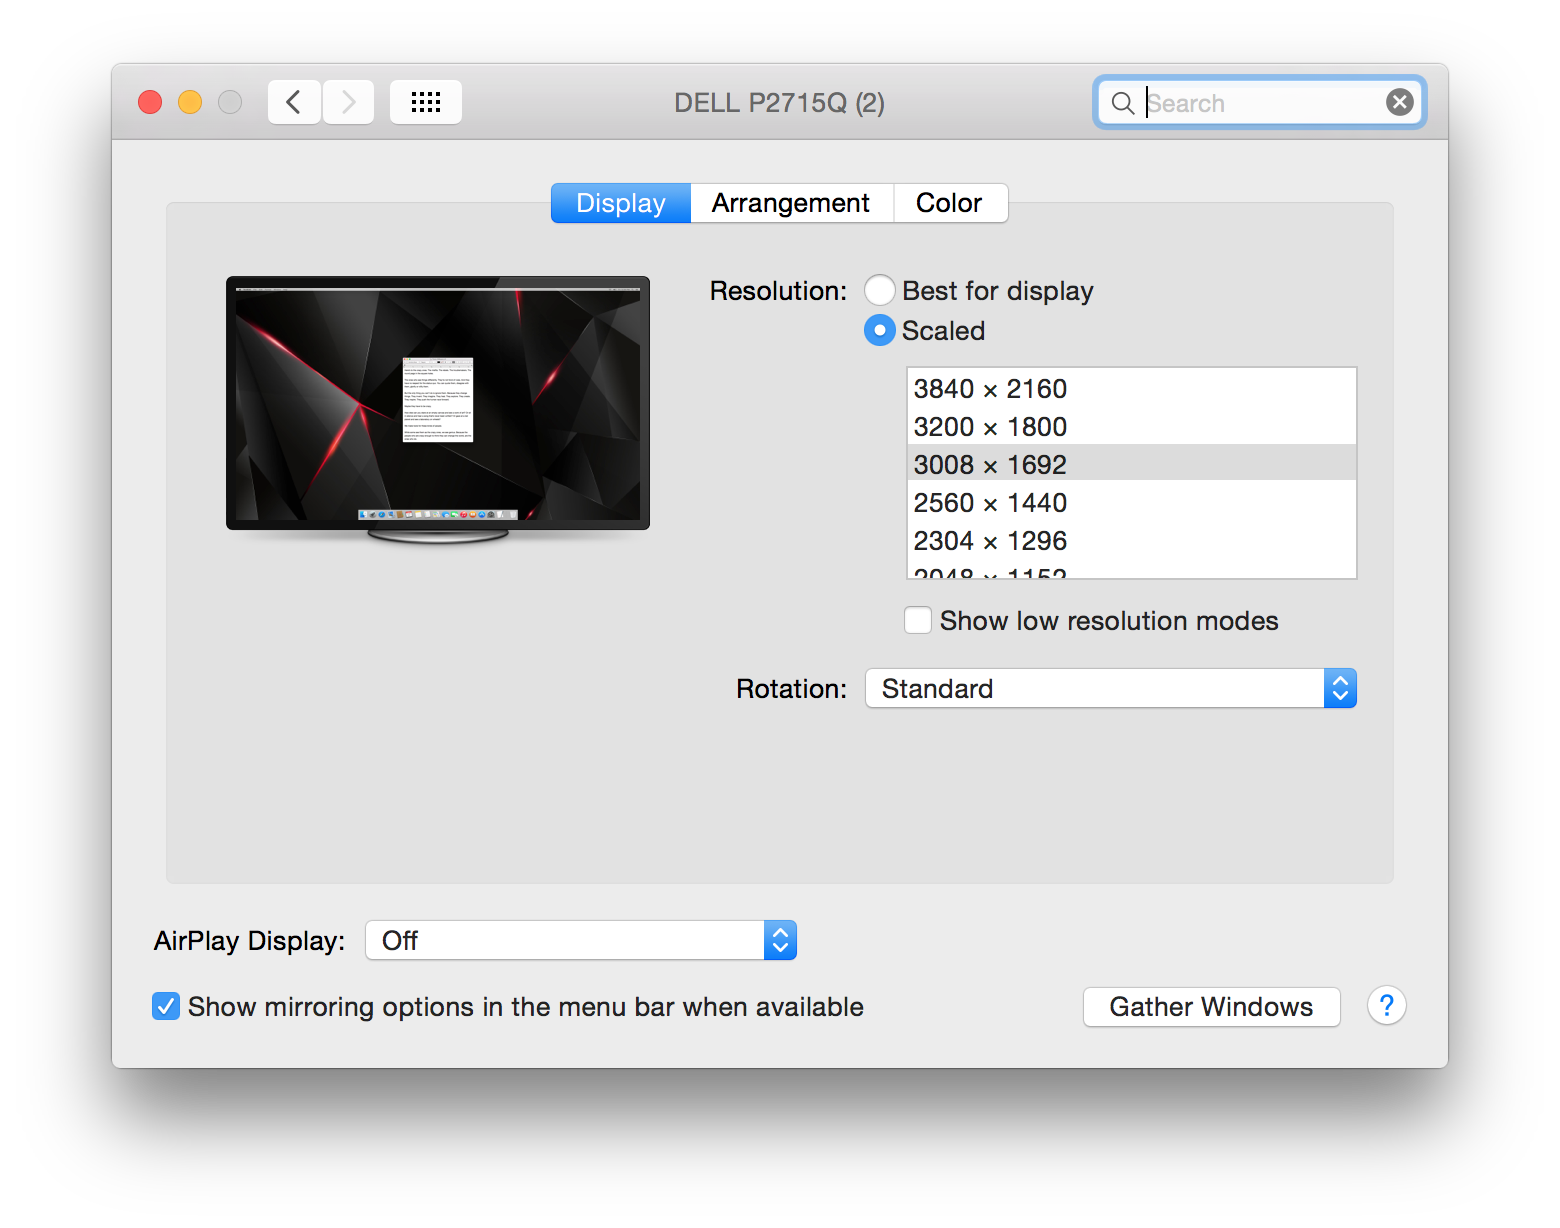This screenshot has width=1560, height=1228.
Task: Clear the search field with the X icon
Action: pyautogui.click(x=1400, y=102)
